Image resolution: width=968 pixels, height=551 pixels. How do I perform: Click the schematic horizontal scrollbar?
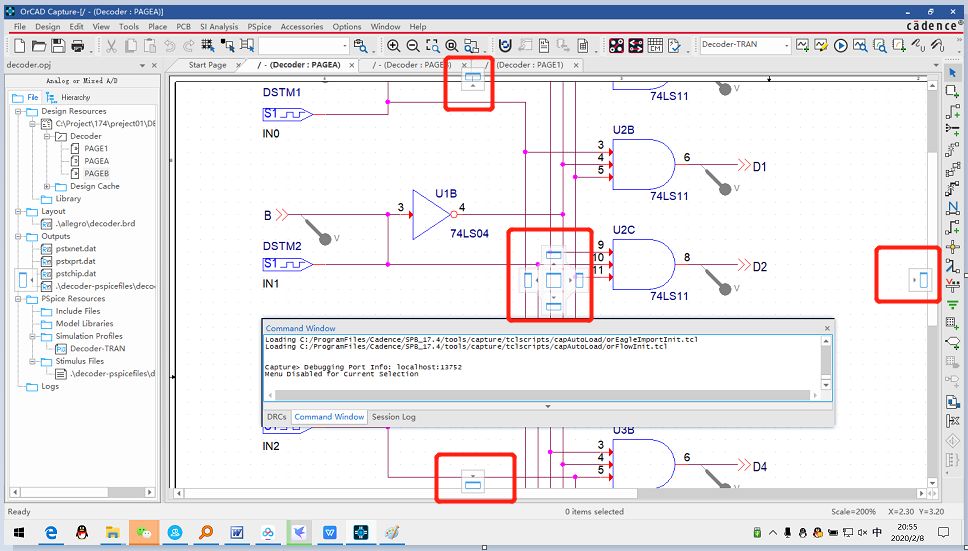pos(551,494)
